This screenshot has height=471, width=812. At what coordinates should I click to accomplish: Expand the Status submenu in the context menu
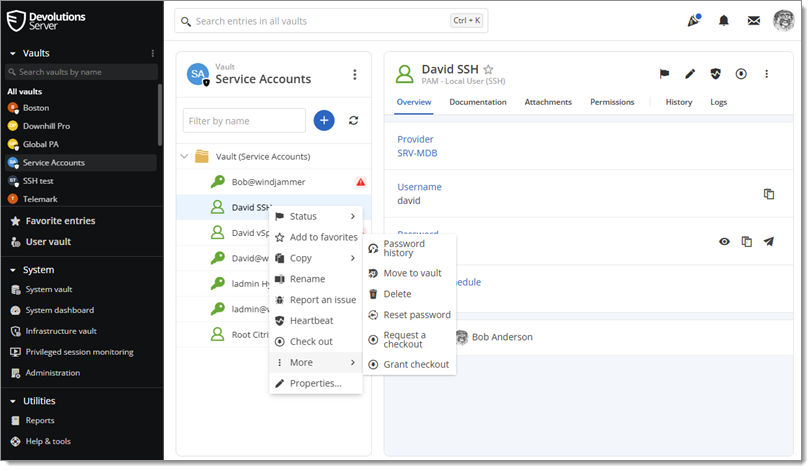pos(315,216)
